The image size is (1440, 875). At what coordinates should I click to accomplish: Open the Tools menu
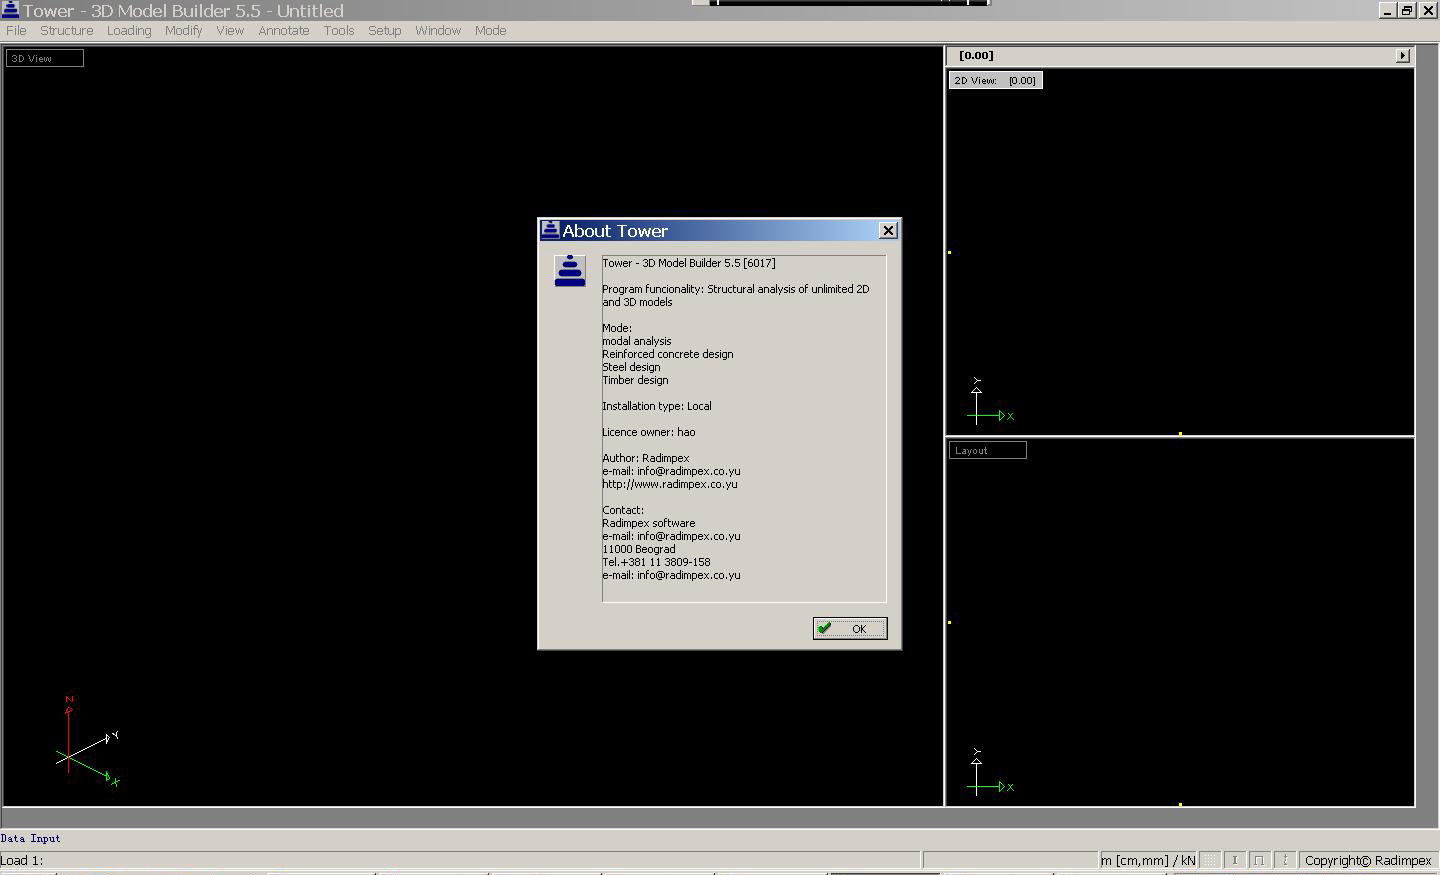(x=339, y=30)
